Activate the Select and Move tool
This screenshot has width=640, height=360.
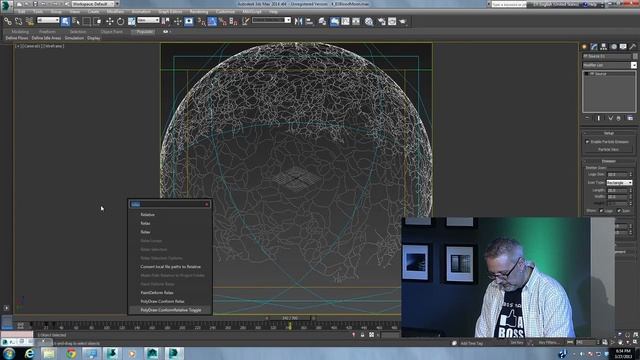pyautogui.click(x=109, y=22)
